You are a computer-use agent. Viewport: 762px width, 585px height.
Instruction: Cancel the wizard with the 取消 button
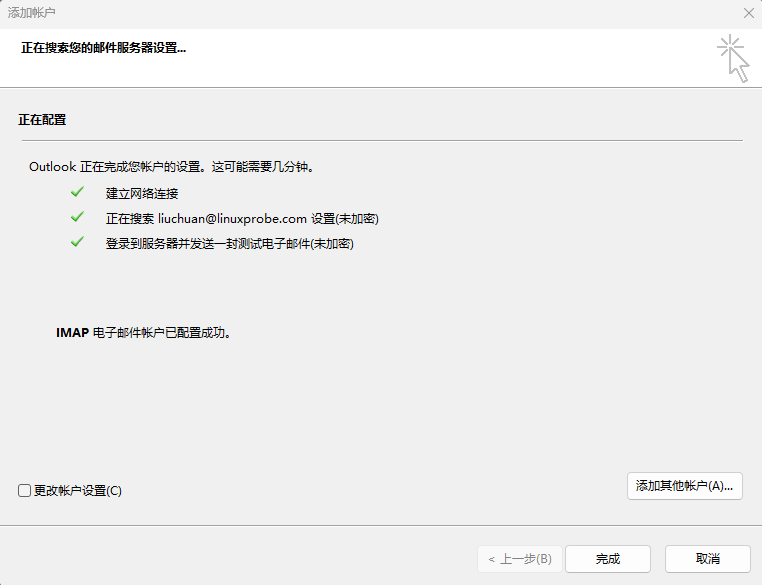click(x=707, y=559)
